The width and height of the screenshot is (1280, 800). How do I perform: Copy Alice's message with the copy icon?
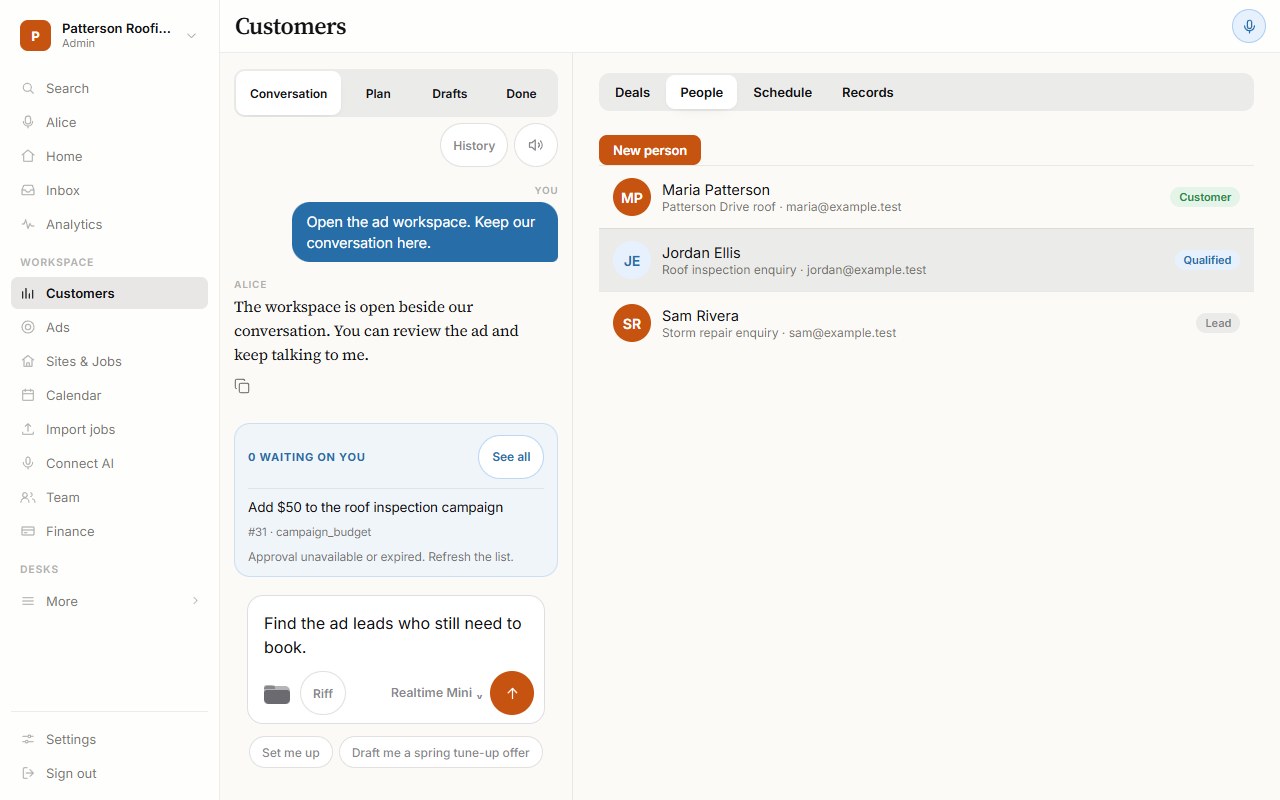point(242,386)
